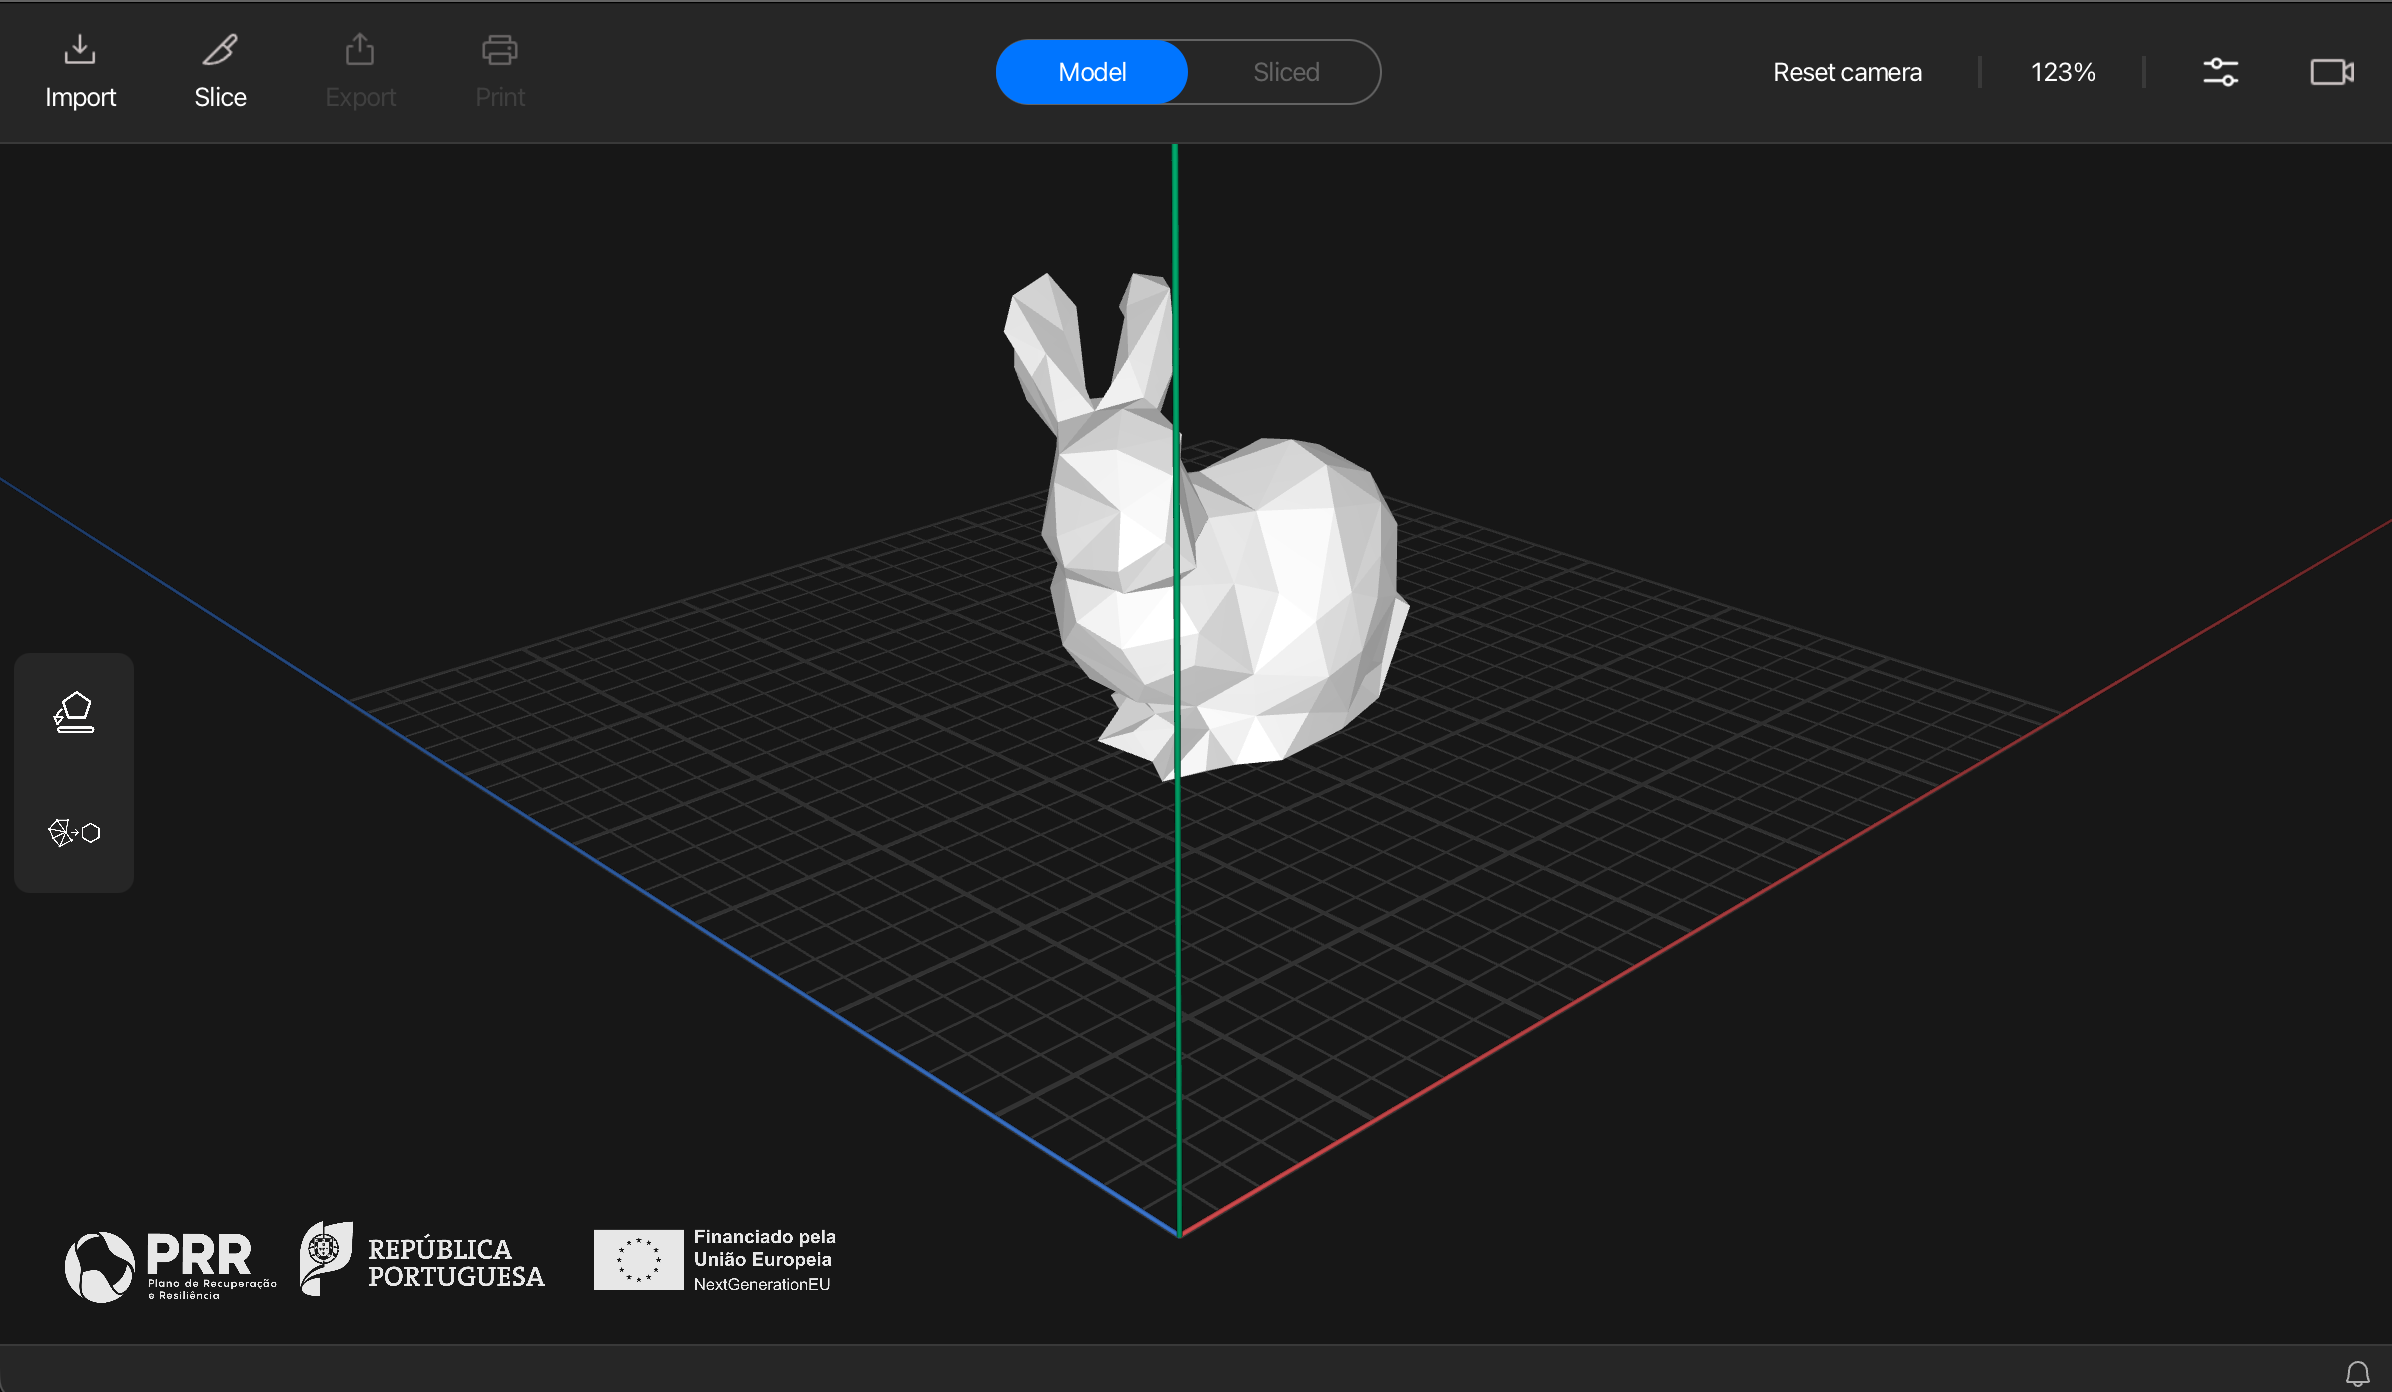Open notifications bell icon
The height and width of the screenshot is (1392, 2392).
(2357, 1373)
